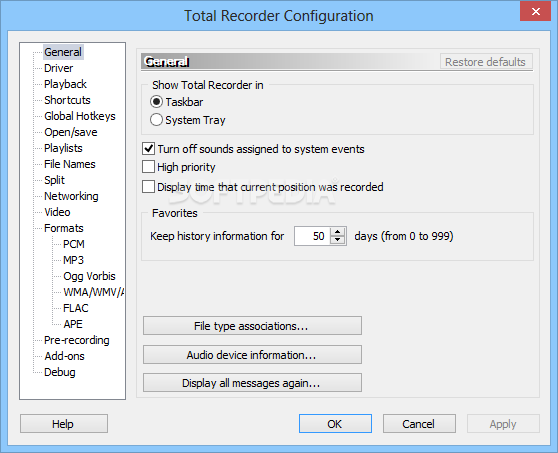The width and height of the screenshot is (558, 453).
Task: Click the Apply button
Action: point(503,423)
